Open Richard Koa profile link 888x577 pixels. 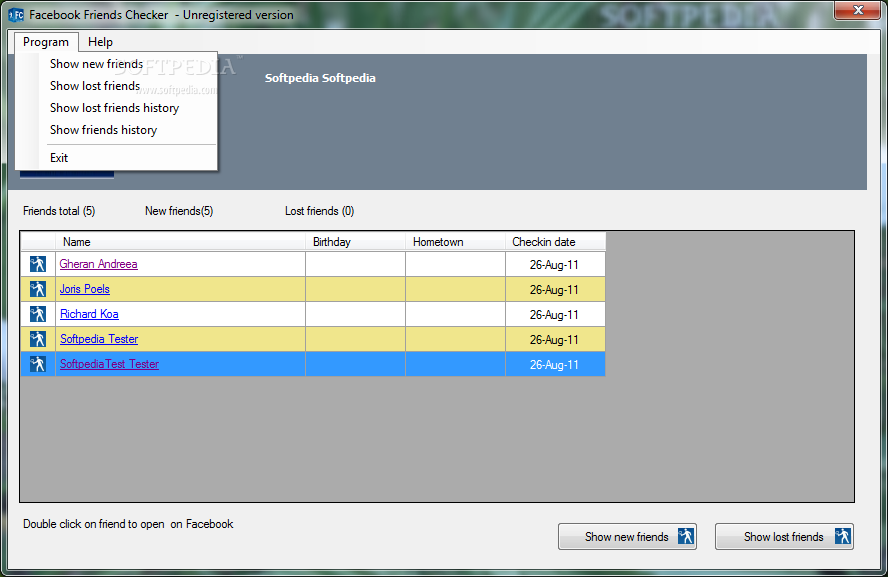click(x=89, y=314)
